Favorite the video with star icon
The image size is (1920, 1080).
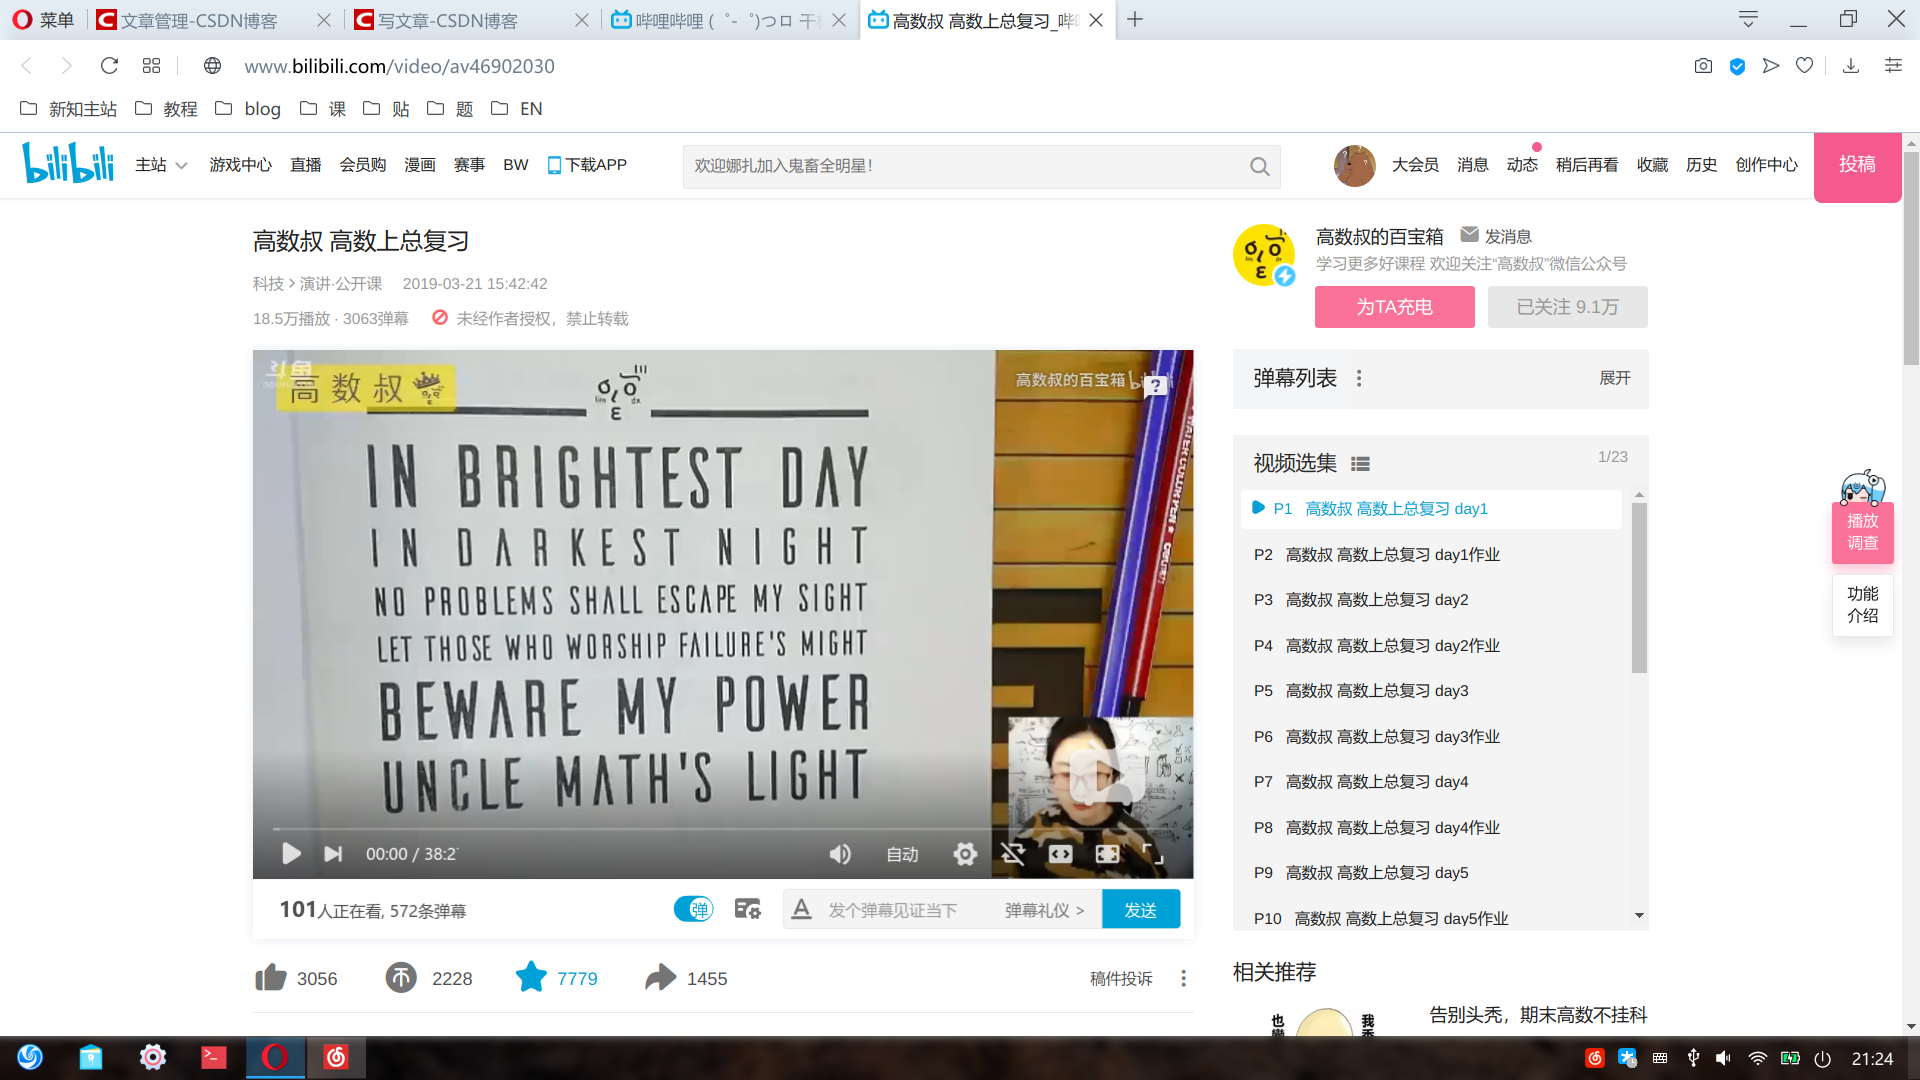531,977
